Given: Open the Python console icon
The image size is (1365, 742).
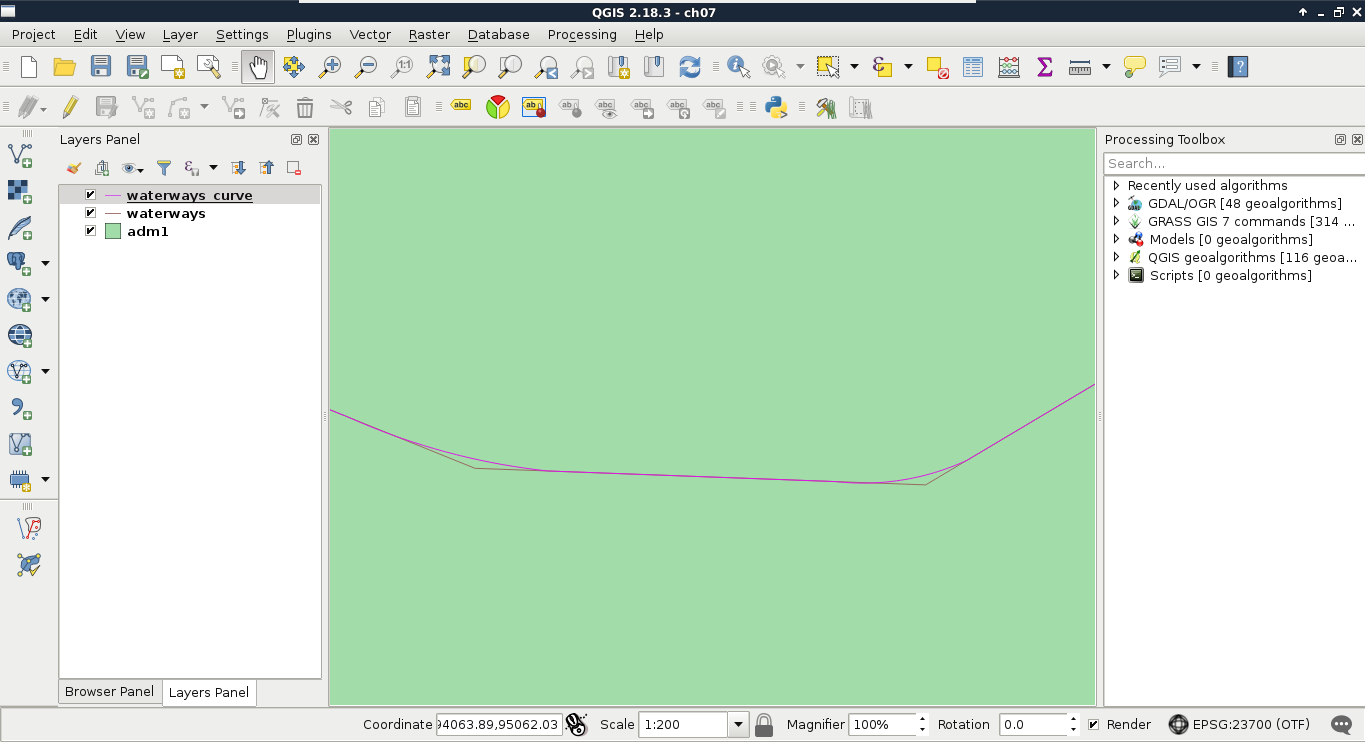Looking at the screenshot, I should coord(777,107).
